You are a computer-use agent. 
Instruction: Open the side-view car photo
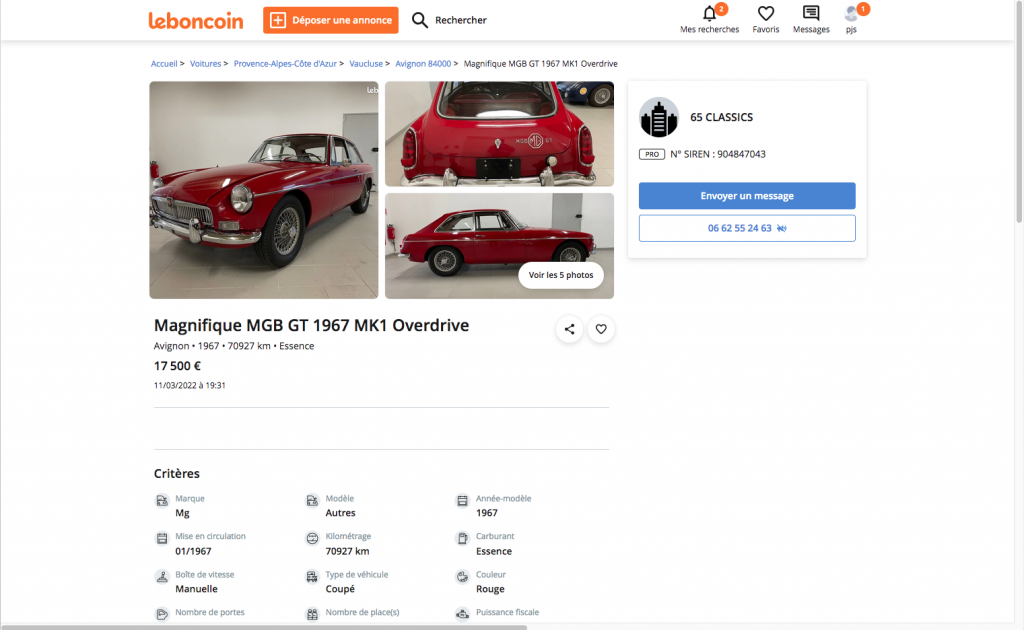coord(500,246)
